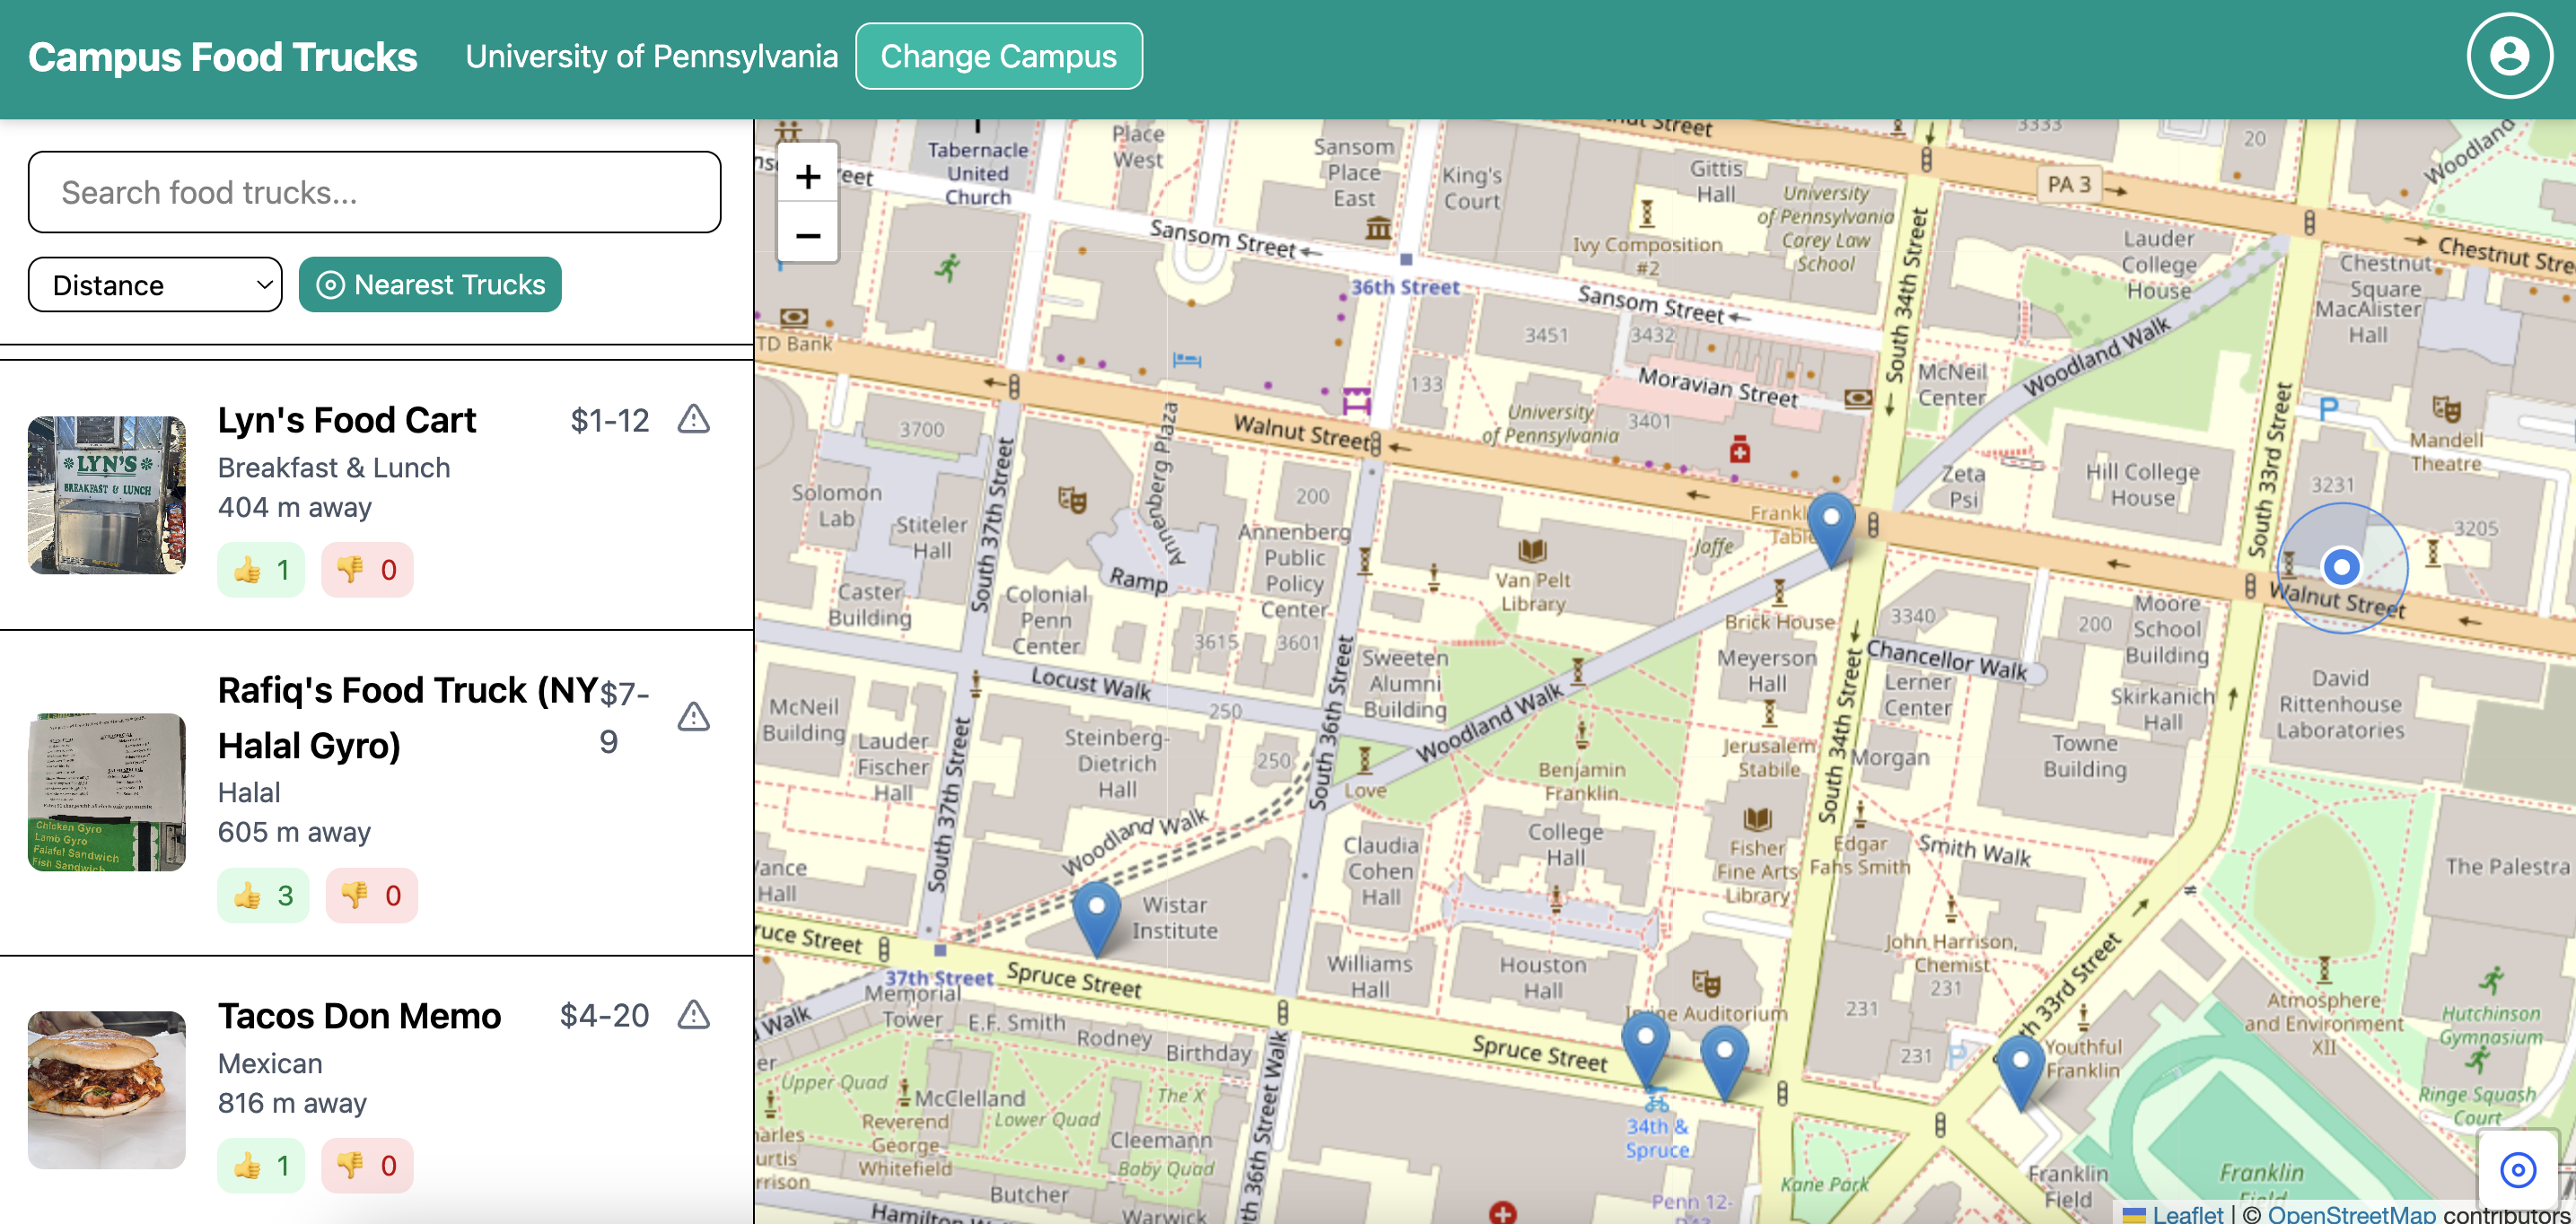Click the Van Pelt Library icon on map
Viewport: 2576px width, 1224px height.
tap(1532, 550)
